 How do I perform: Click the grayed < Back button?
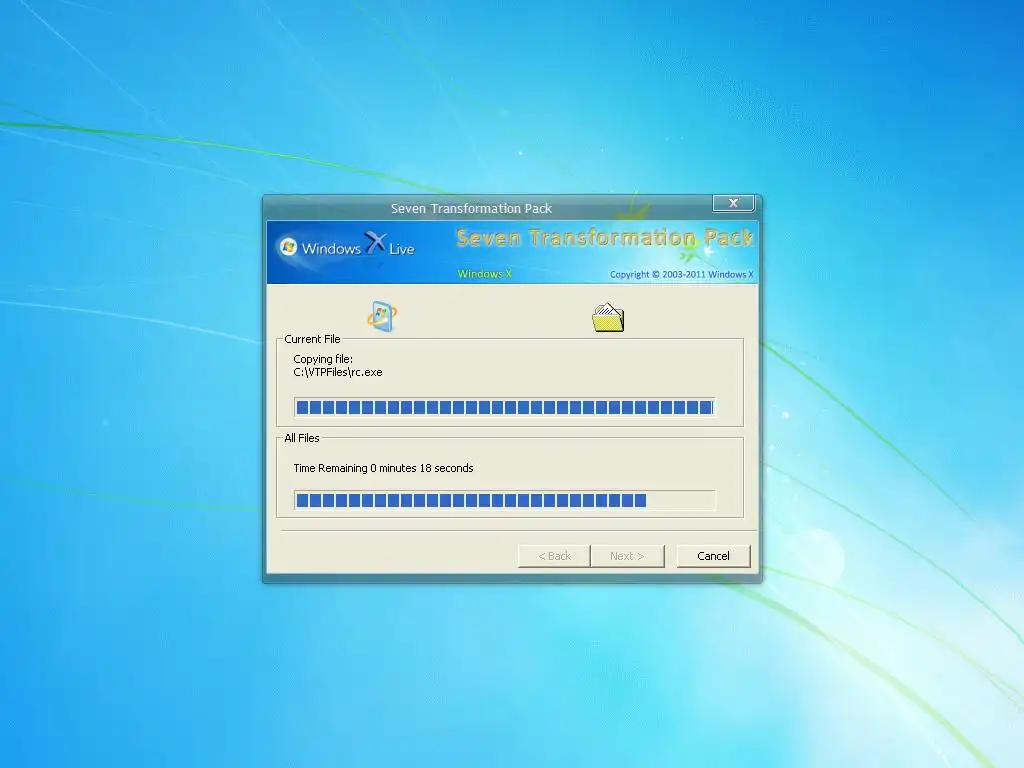click(x=554, y=556)
